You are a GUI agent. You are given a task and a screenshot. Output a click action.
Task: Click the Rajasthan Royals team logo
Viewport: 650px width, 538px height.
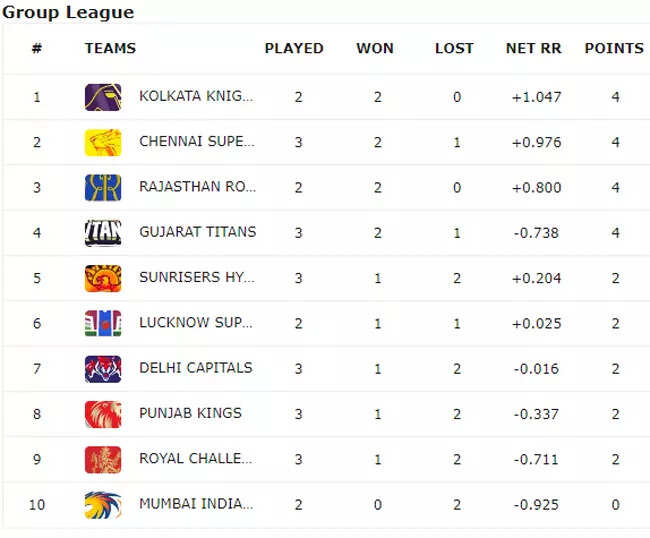[x=103, y=187]
